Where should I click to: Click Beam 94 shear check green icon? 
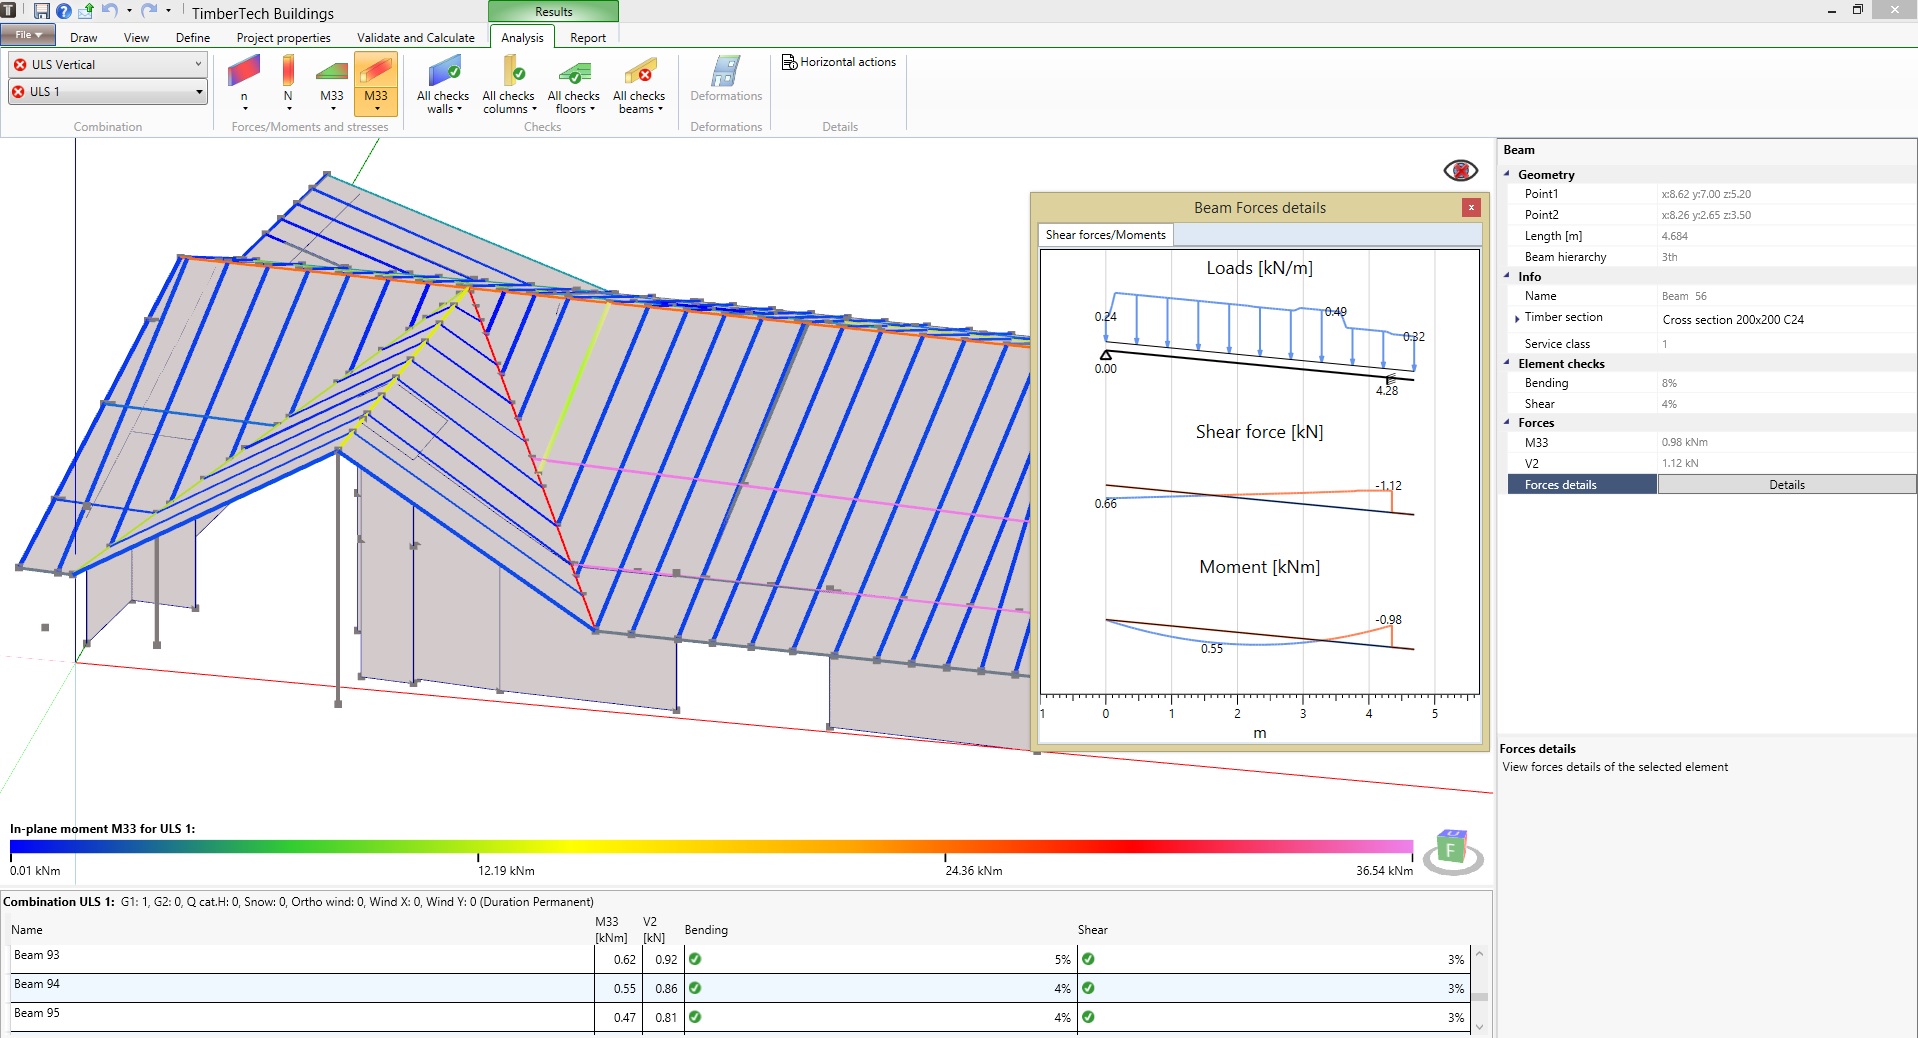click(1088, 988)
